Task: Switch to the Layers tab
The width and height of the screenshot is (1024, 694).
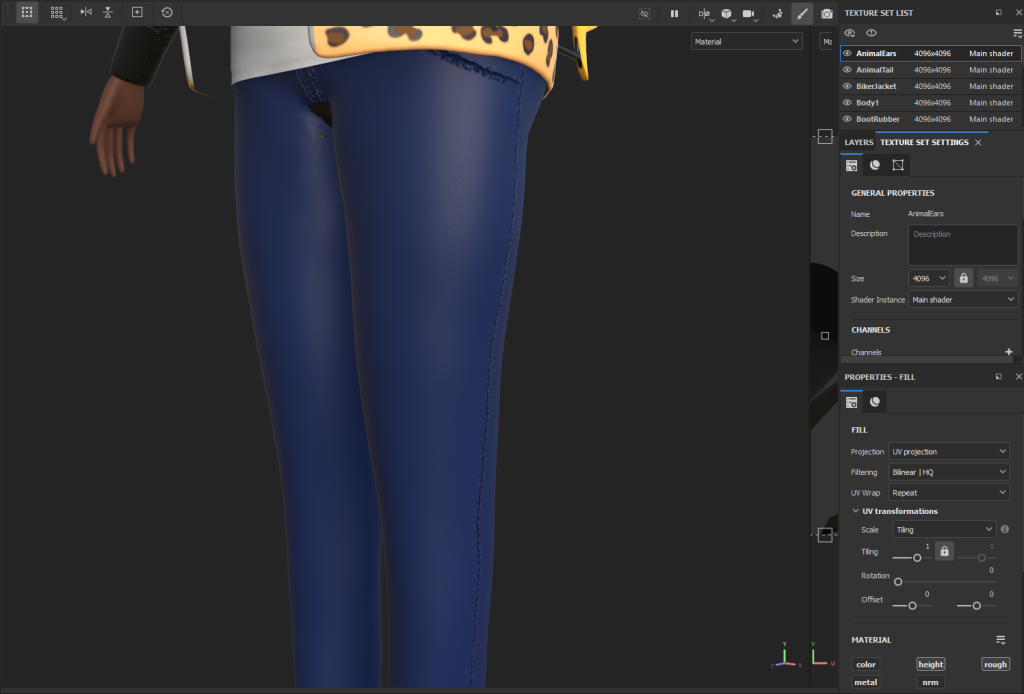Action: point(858,143)
